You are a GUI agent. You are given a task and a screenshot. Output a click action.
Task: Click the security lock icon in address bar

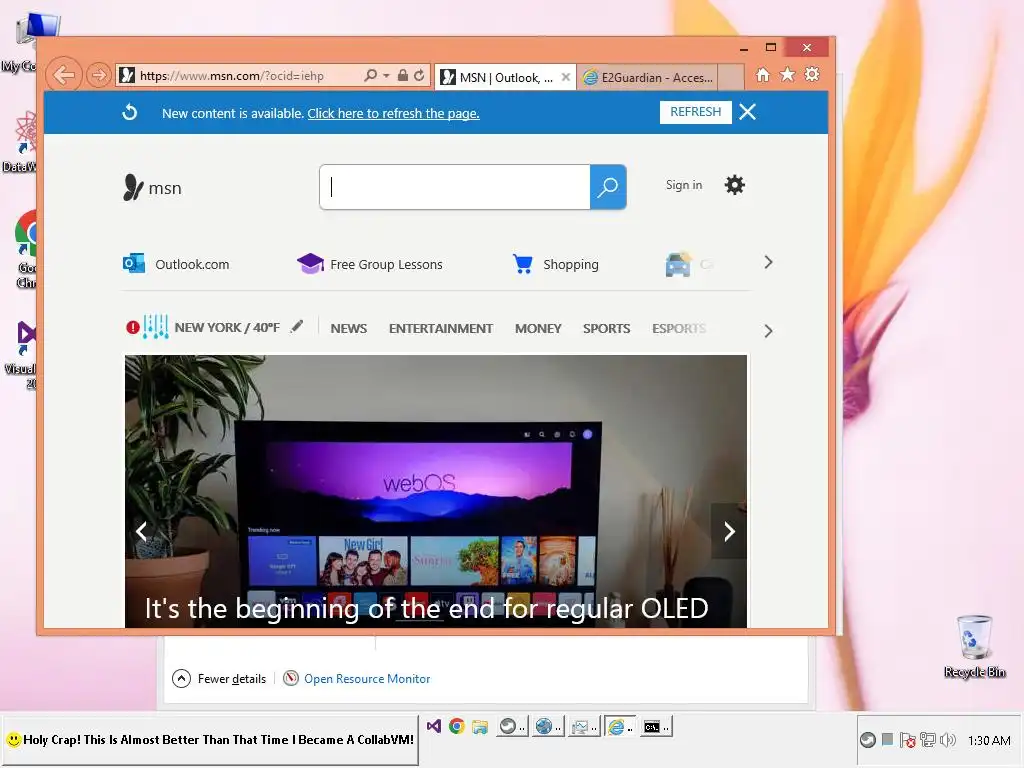click(x=403, y=76)
